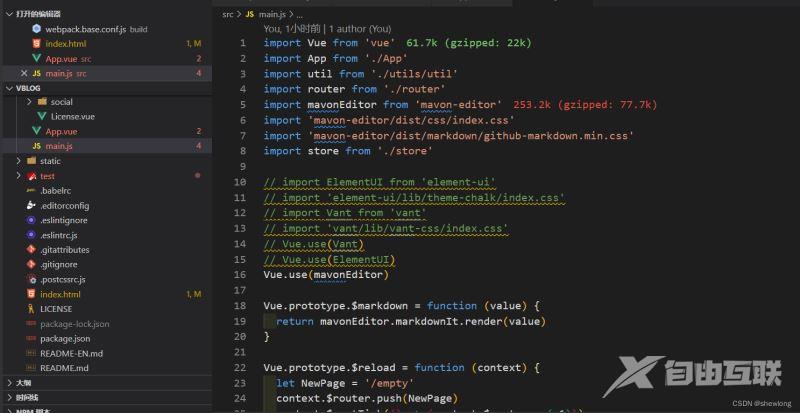Click the markdown icon of README.md

pos(31,368)
